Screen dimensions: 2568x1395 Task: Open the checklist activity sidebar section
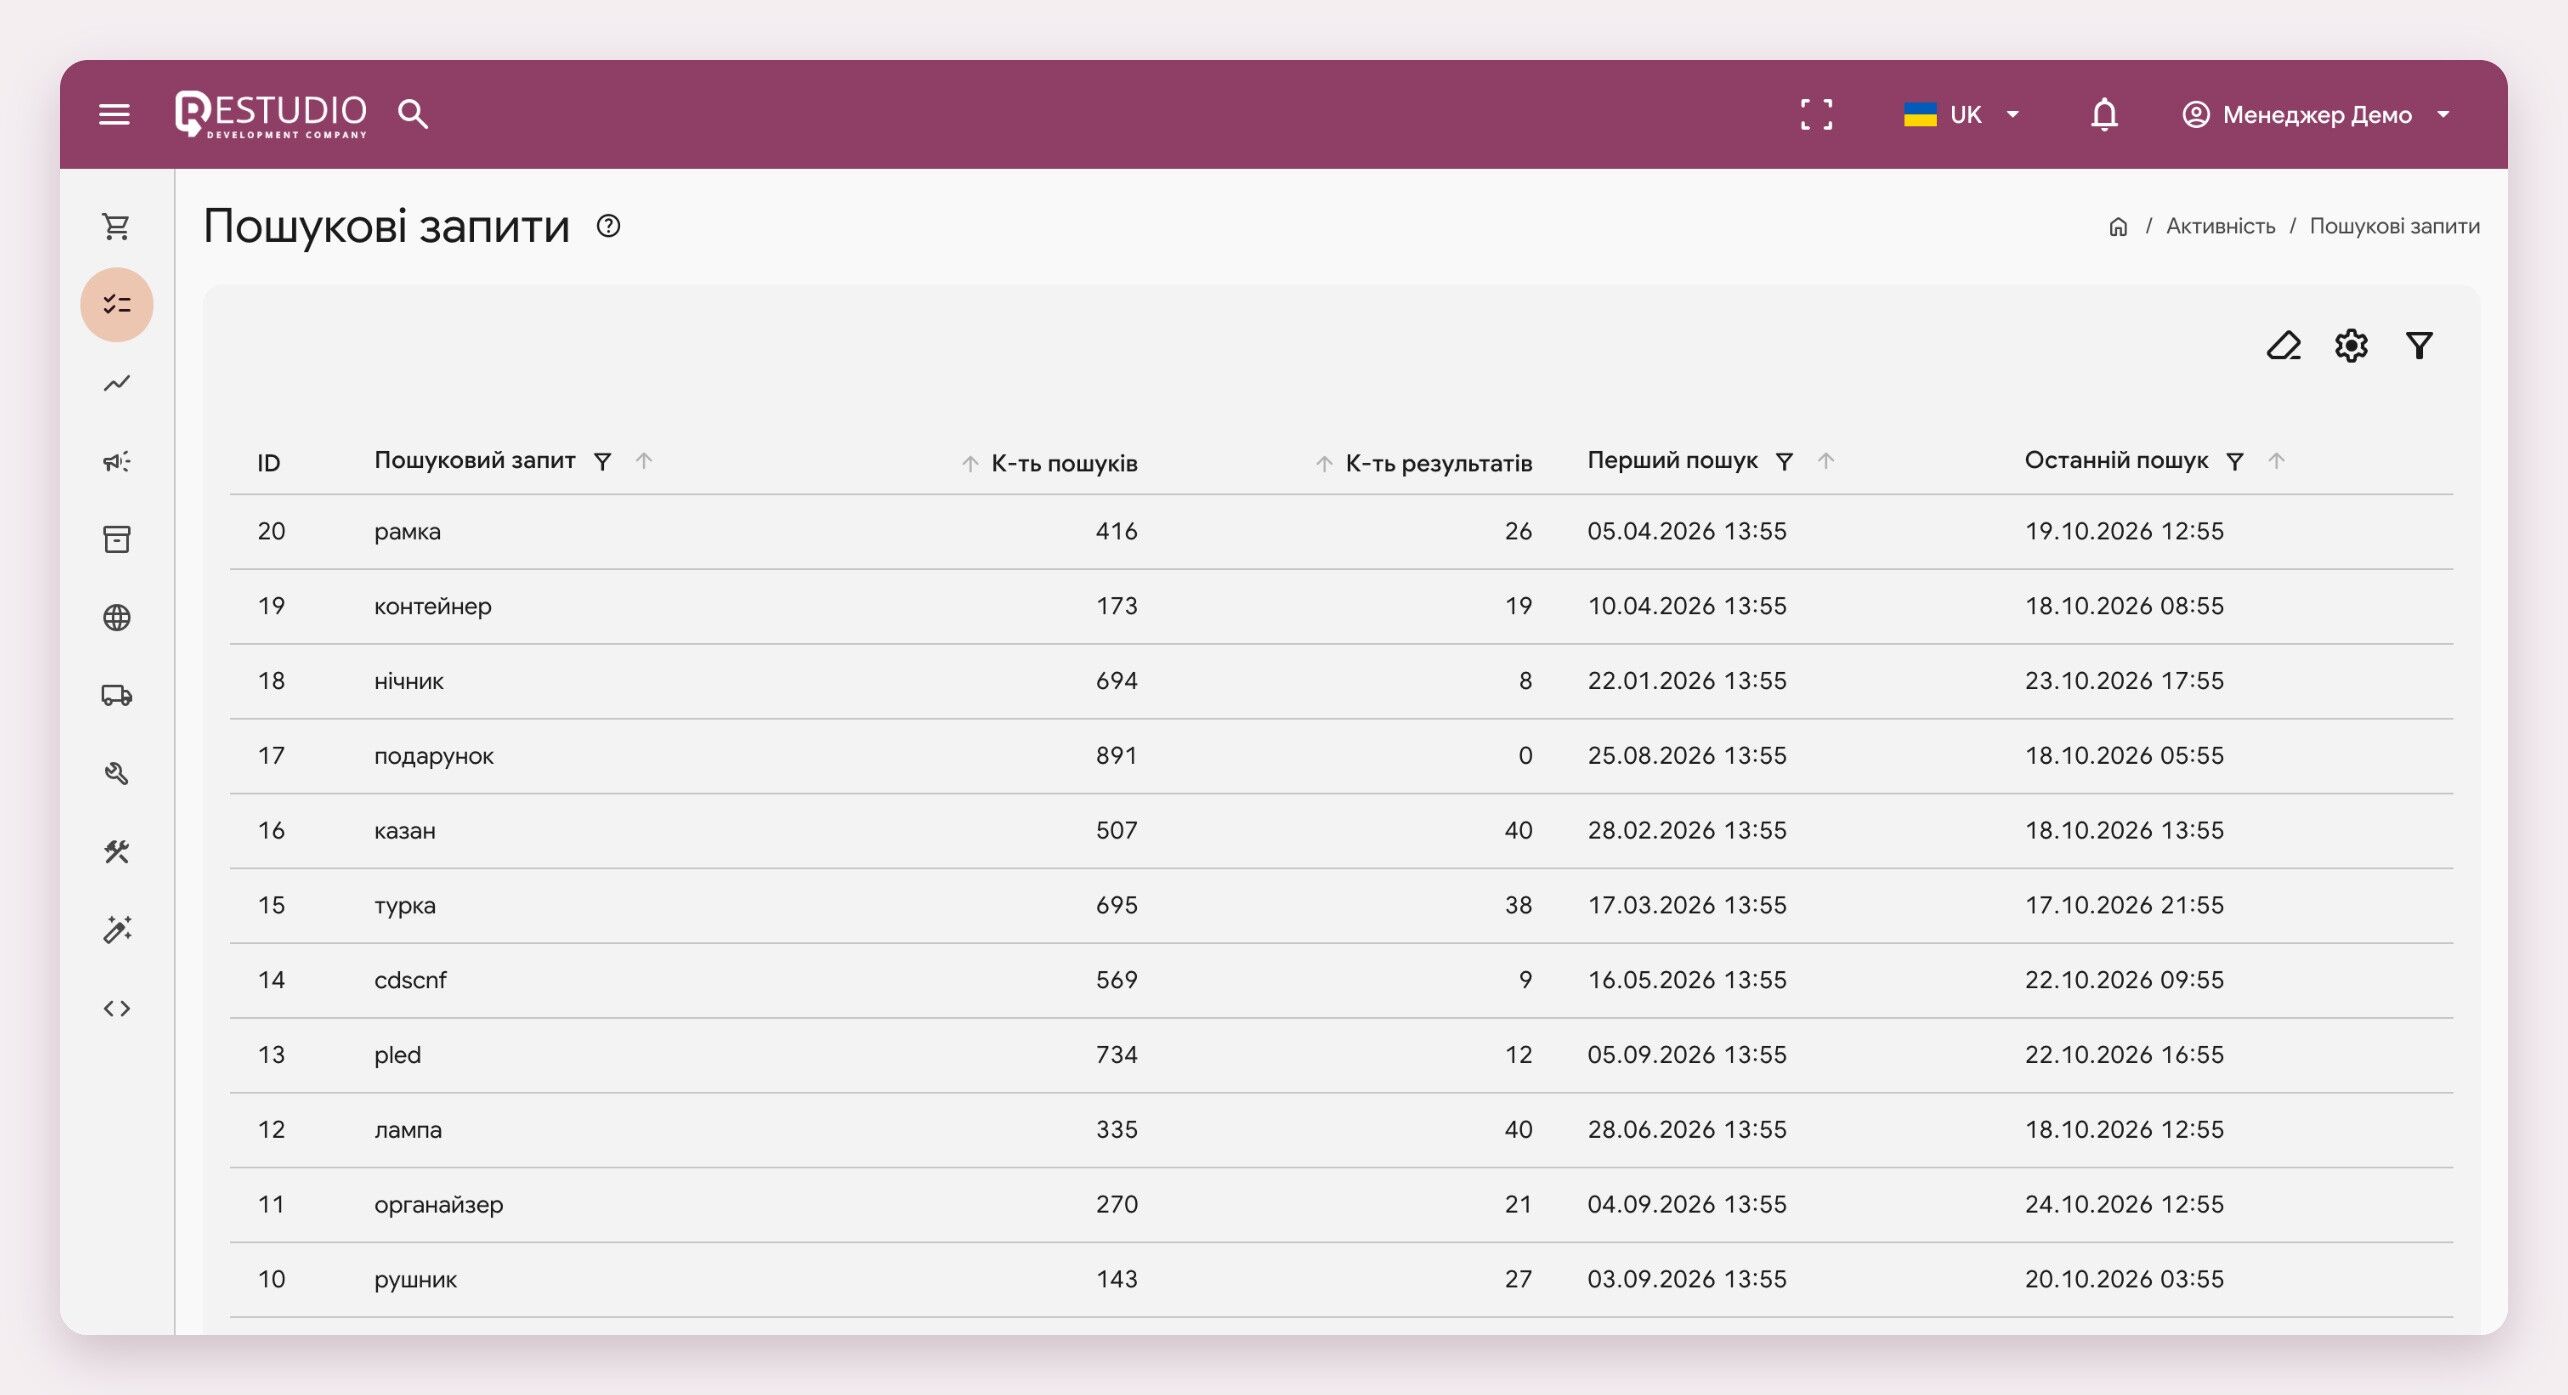[116, 304]
